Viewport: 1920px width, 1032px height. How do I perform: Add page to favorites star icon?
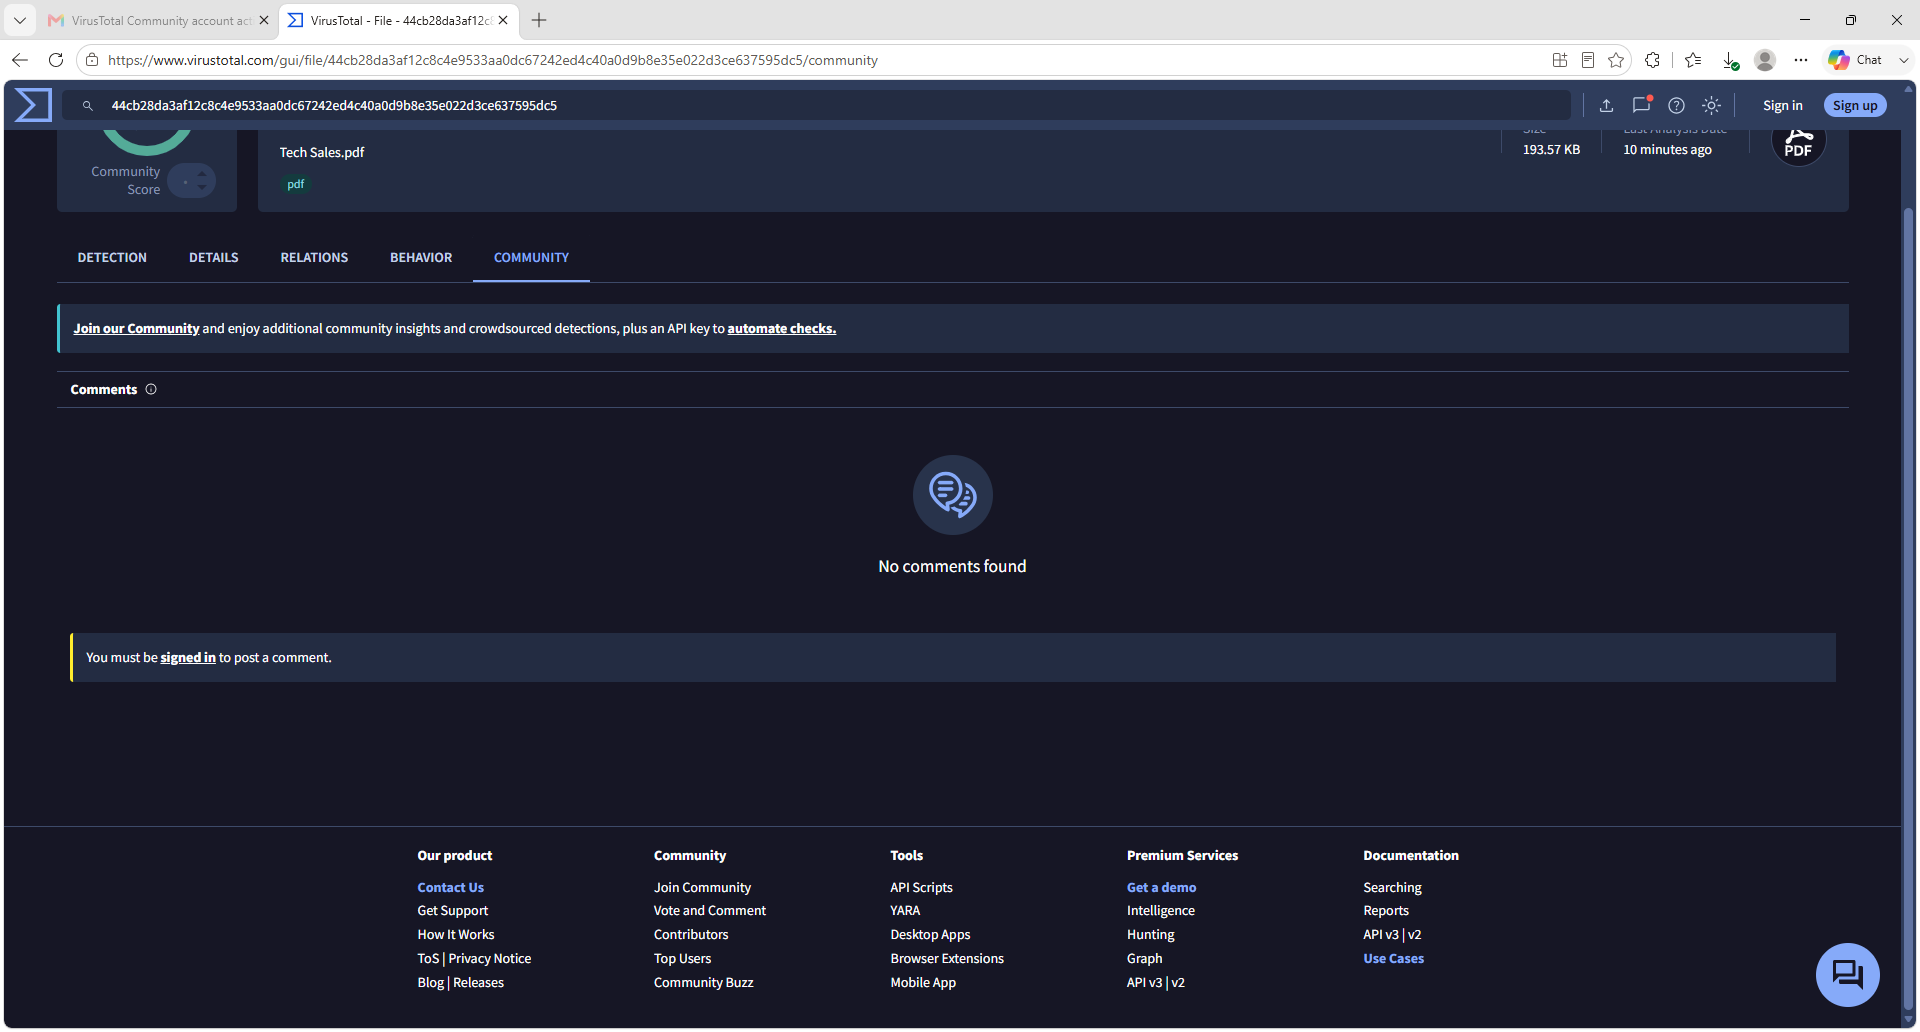tap(1616, 60)
